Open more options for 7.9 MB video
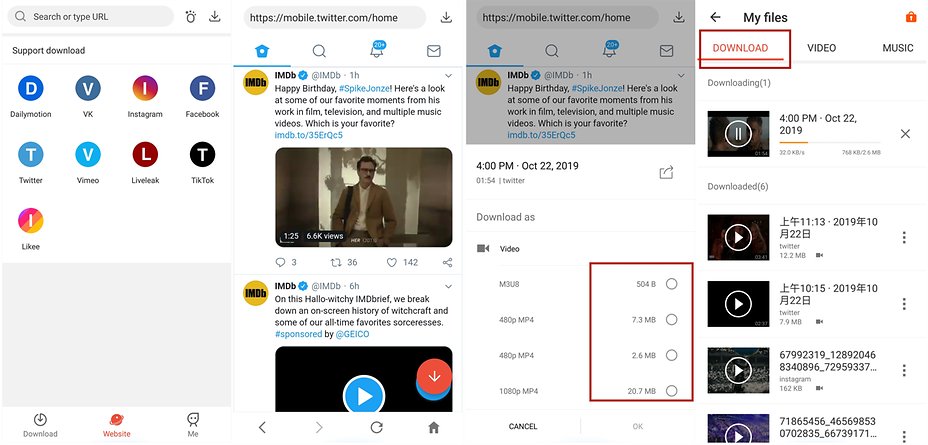The image size is (928, 445). pyautogui.click(x=904, y=304)
